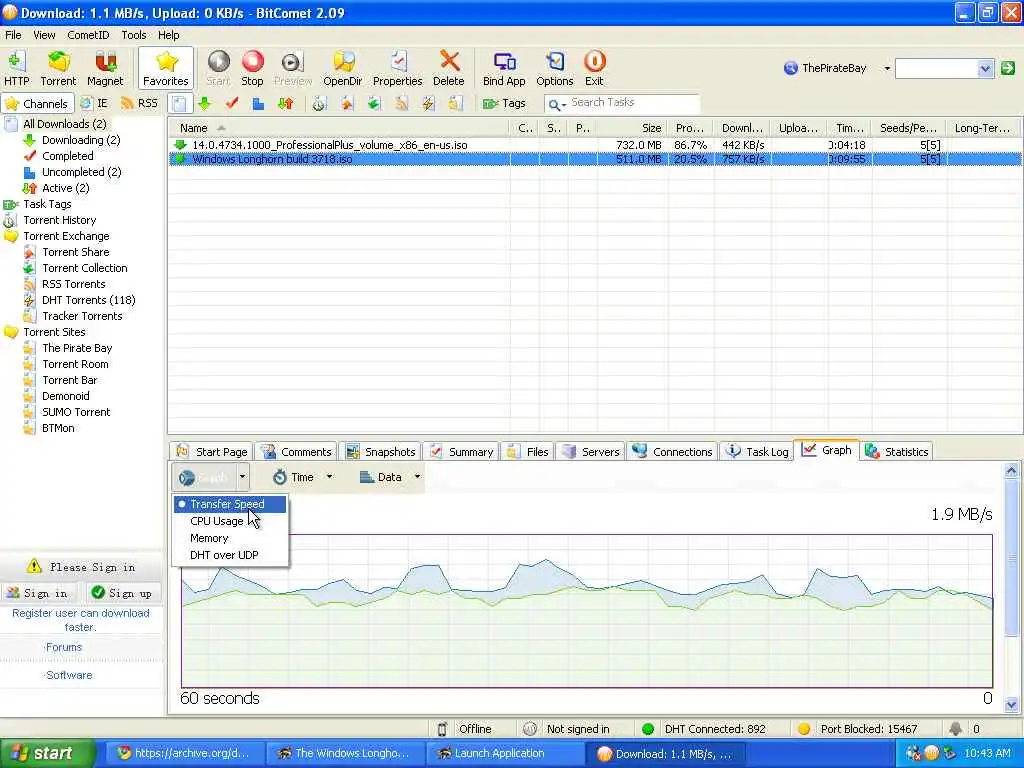Image resolution: width=1024 pixels, height=768 pixels.
Task: Open the File menu
Action: tap(13, 35)
